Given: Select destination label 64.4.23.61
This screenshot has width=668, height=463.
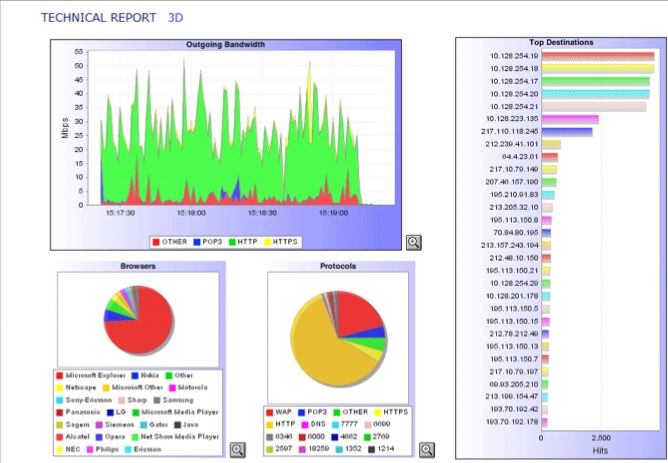Looking at the screenshot, I should 520,157.
